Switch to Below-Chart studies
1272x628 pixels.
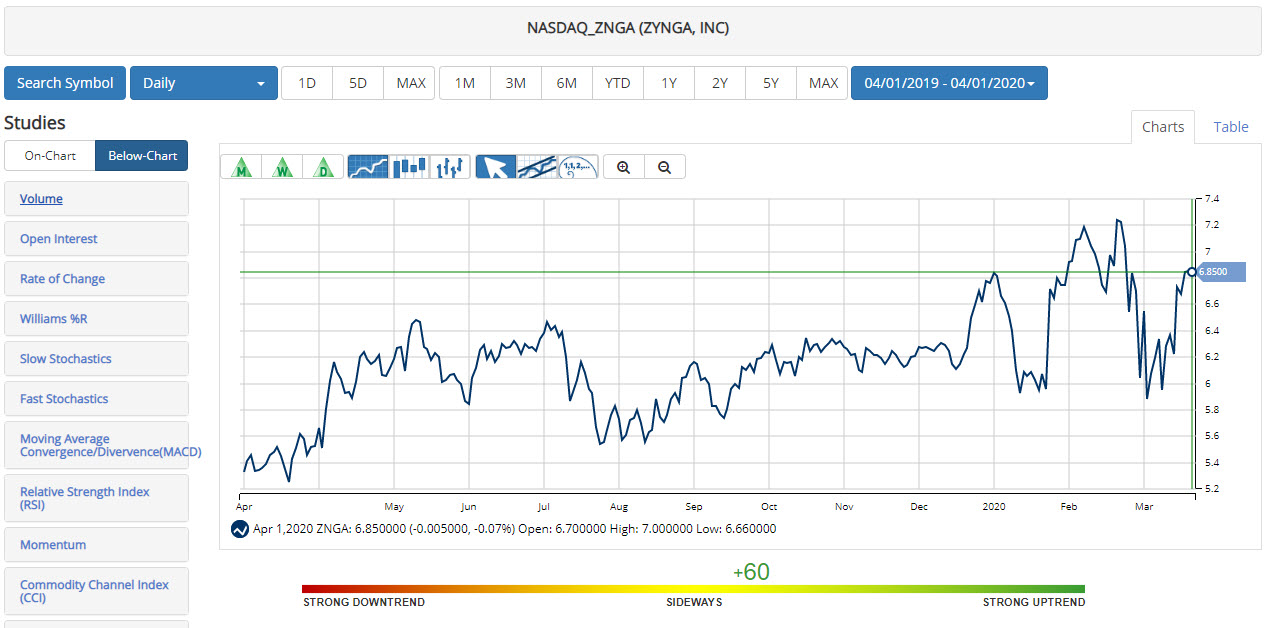[142, 156]
